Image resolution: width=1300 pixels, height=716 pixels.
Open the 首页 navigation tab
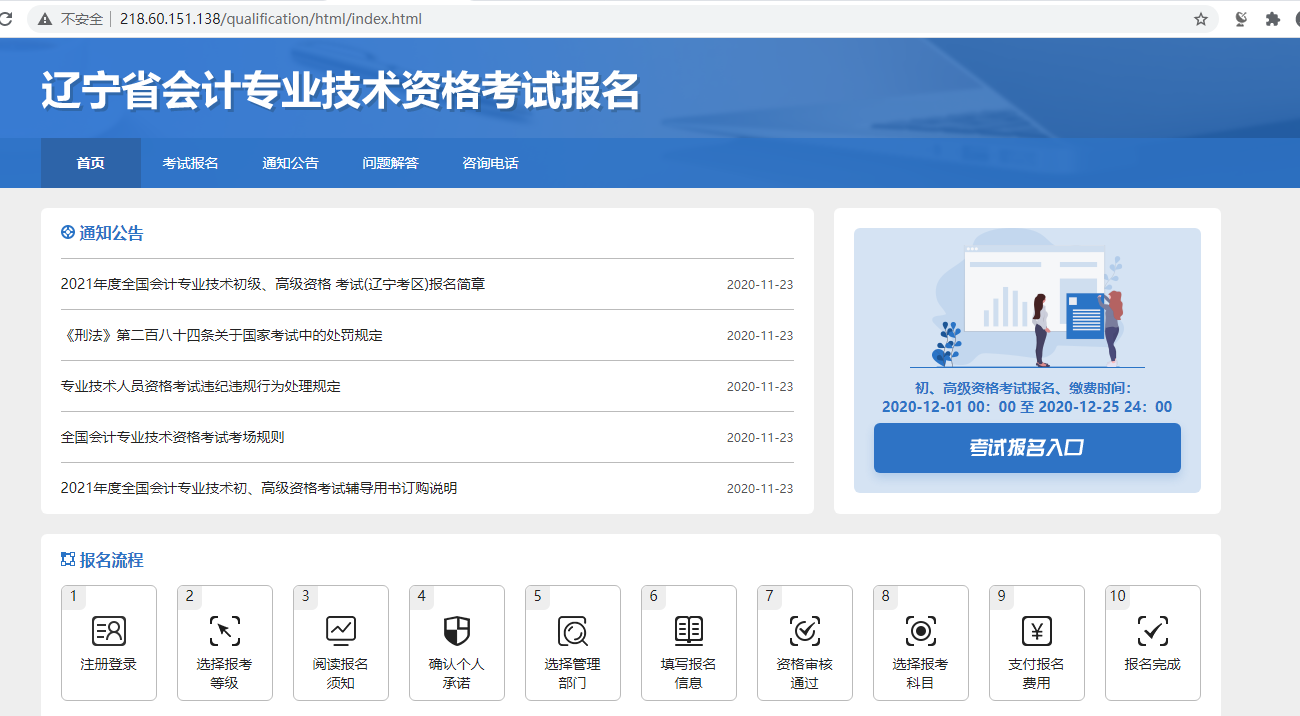pos(91,163)
